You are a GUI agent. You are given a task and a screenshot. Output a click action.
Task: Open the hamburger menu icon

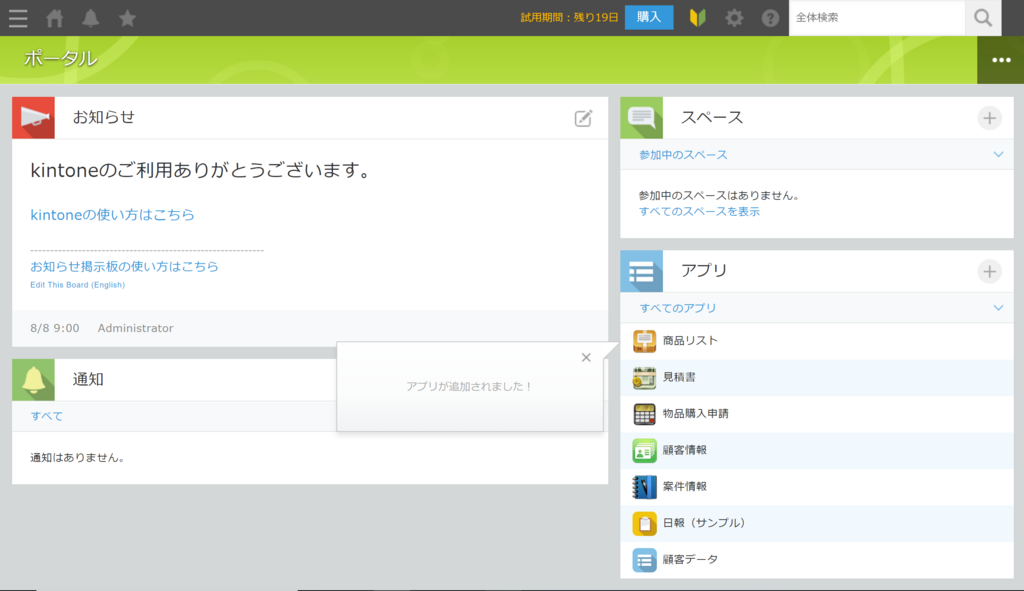[x=18, y=18]
